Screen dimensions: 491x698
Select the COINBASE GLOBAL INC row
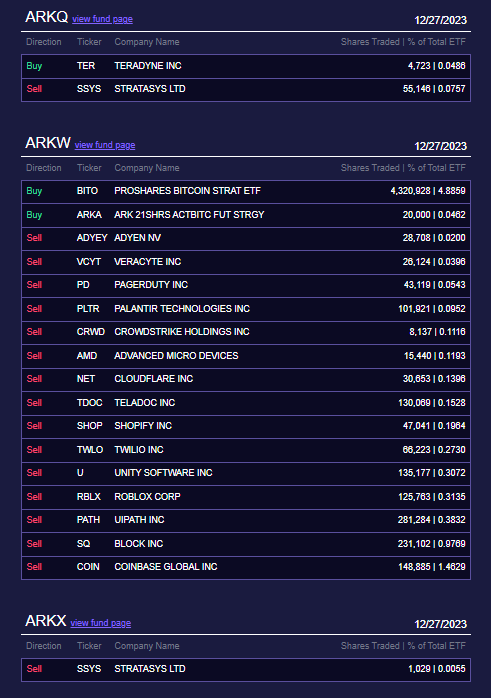[x=246, y=567]
